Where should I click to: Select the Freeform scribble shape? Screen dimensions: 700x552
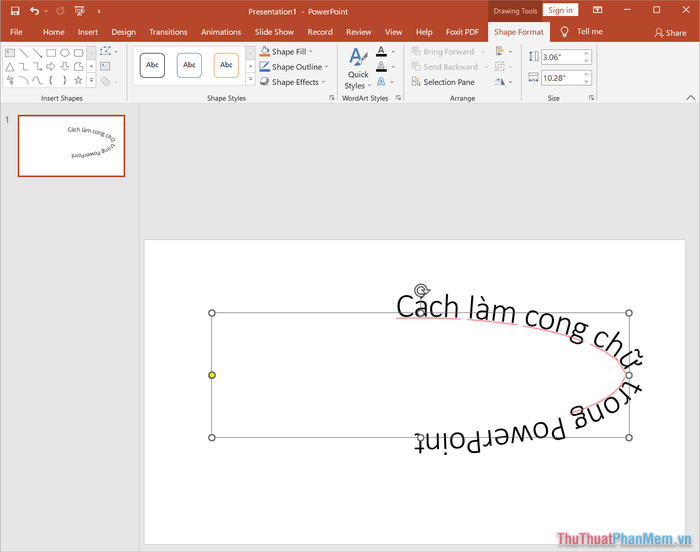[x=10, y=80]
